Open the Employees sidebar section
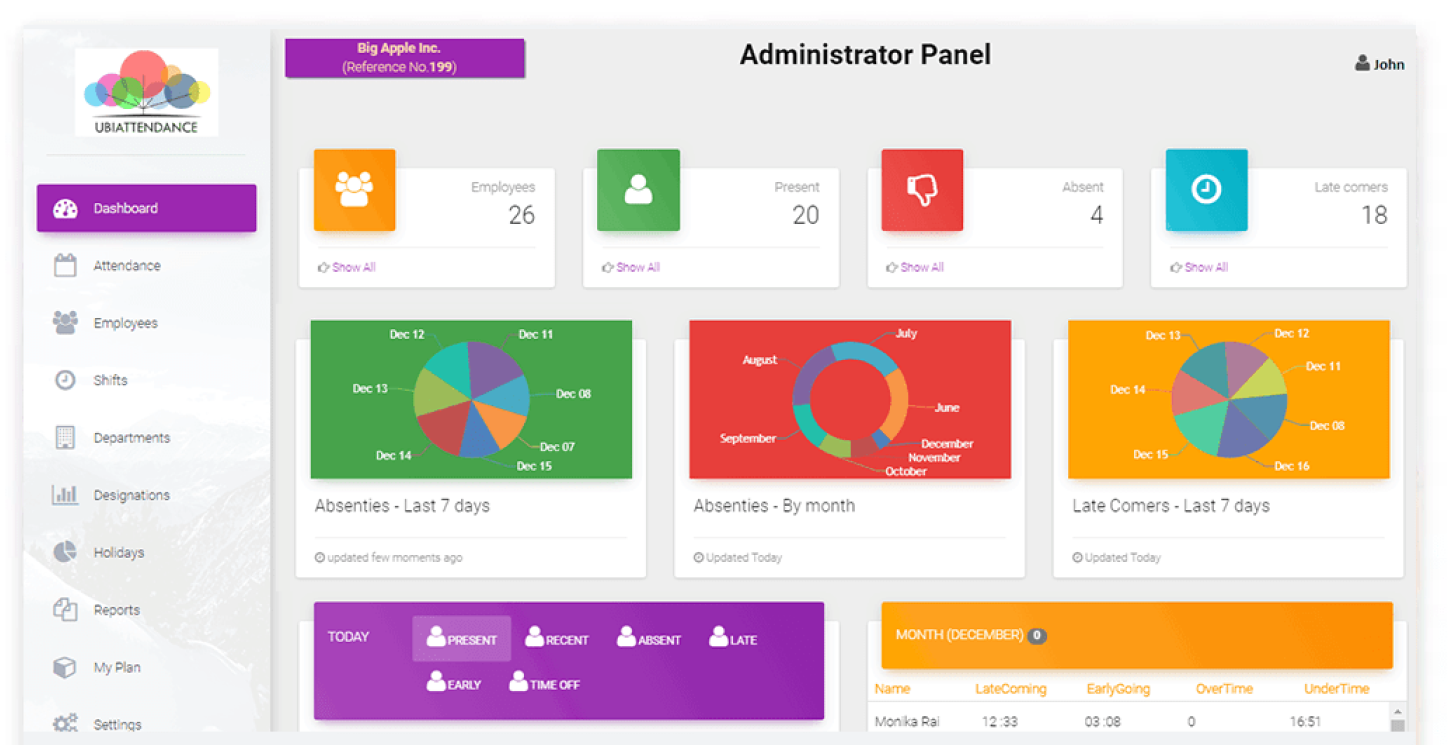The image size is (1454, 745). (126, 323)
